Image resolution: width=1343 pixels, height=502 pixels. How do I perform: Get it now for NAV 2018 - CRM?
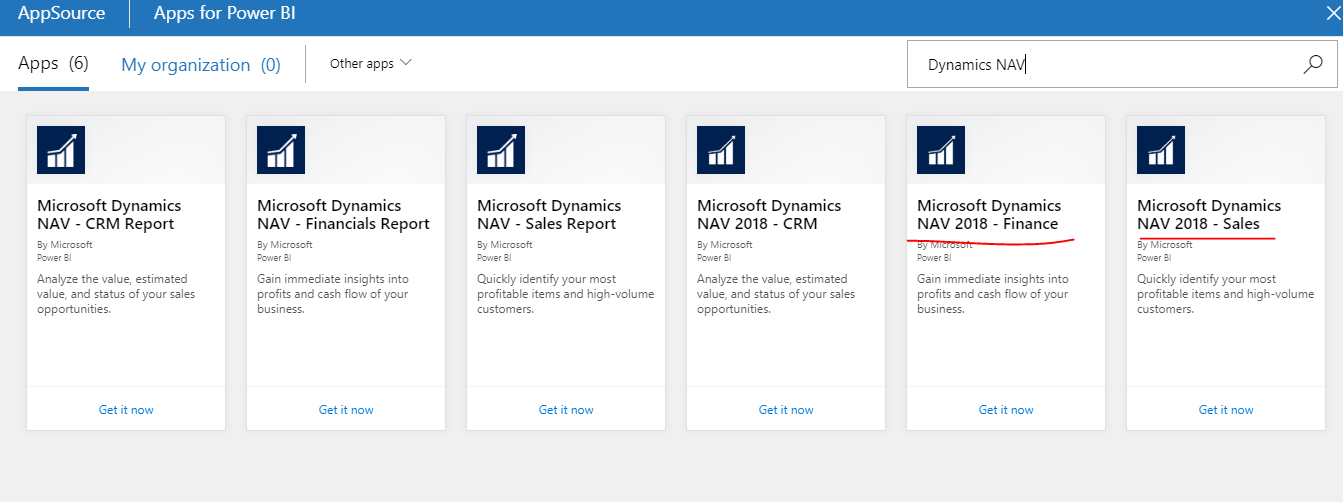pos(786,410)
